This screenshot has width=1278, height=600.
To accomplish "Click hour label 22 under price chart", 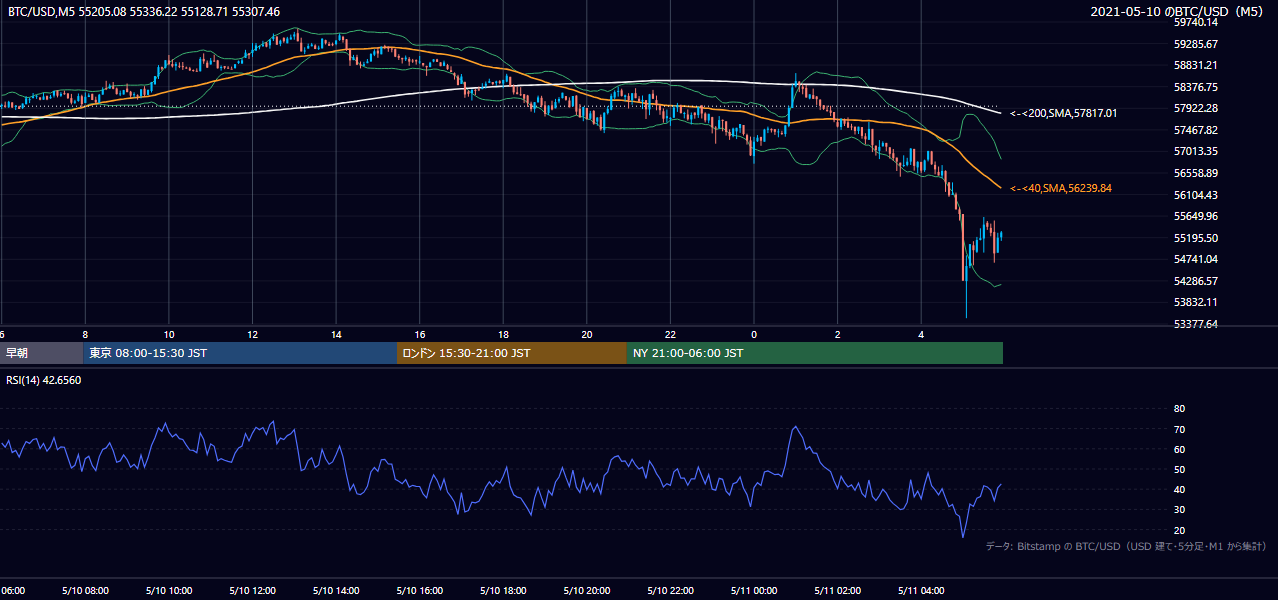I will coord(671,334).
